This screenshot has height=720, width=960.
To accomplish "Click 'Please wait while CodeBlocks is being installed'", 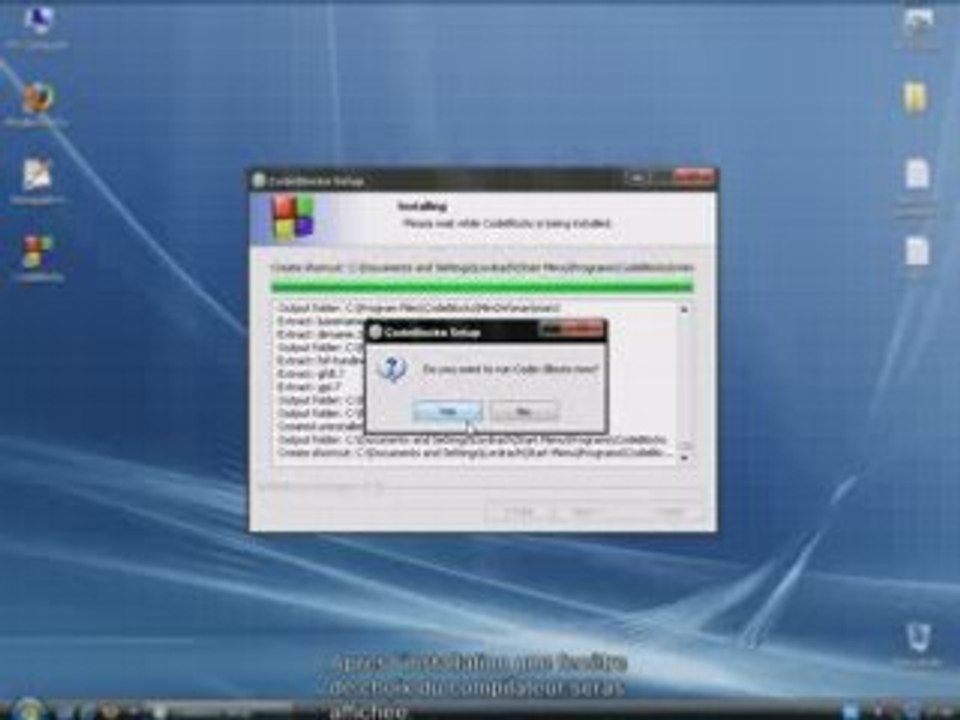I will tap(507, 223).
